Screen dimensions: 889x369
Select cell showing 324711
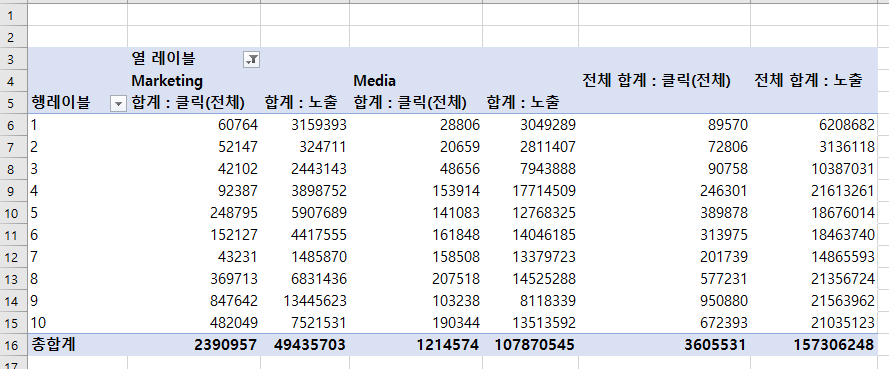tap(305, 147)
